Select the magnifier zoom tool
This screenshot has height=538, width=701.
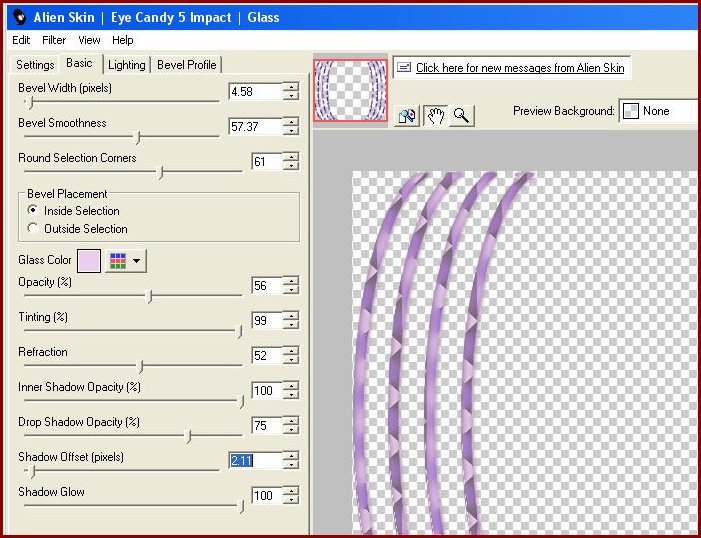point(461,116)
